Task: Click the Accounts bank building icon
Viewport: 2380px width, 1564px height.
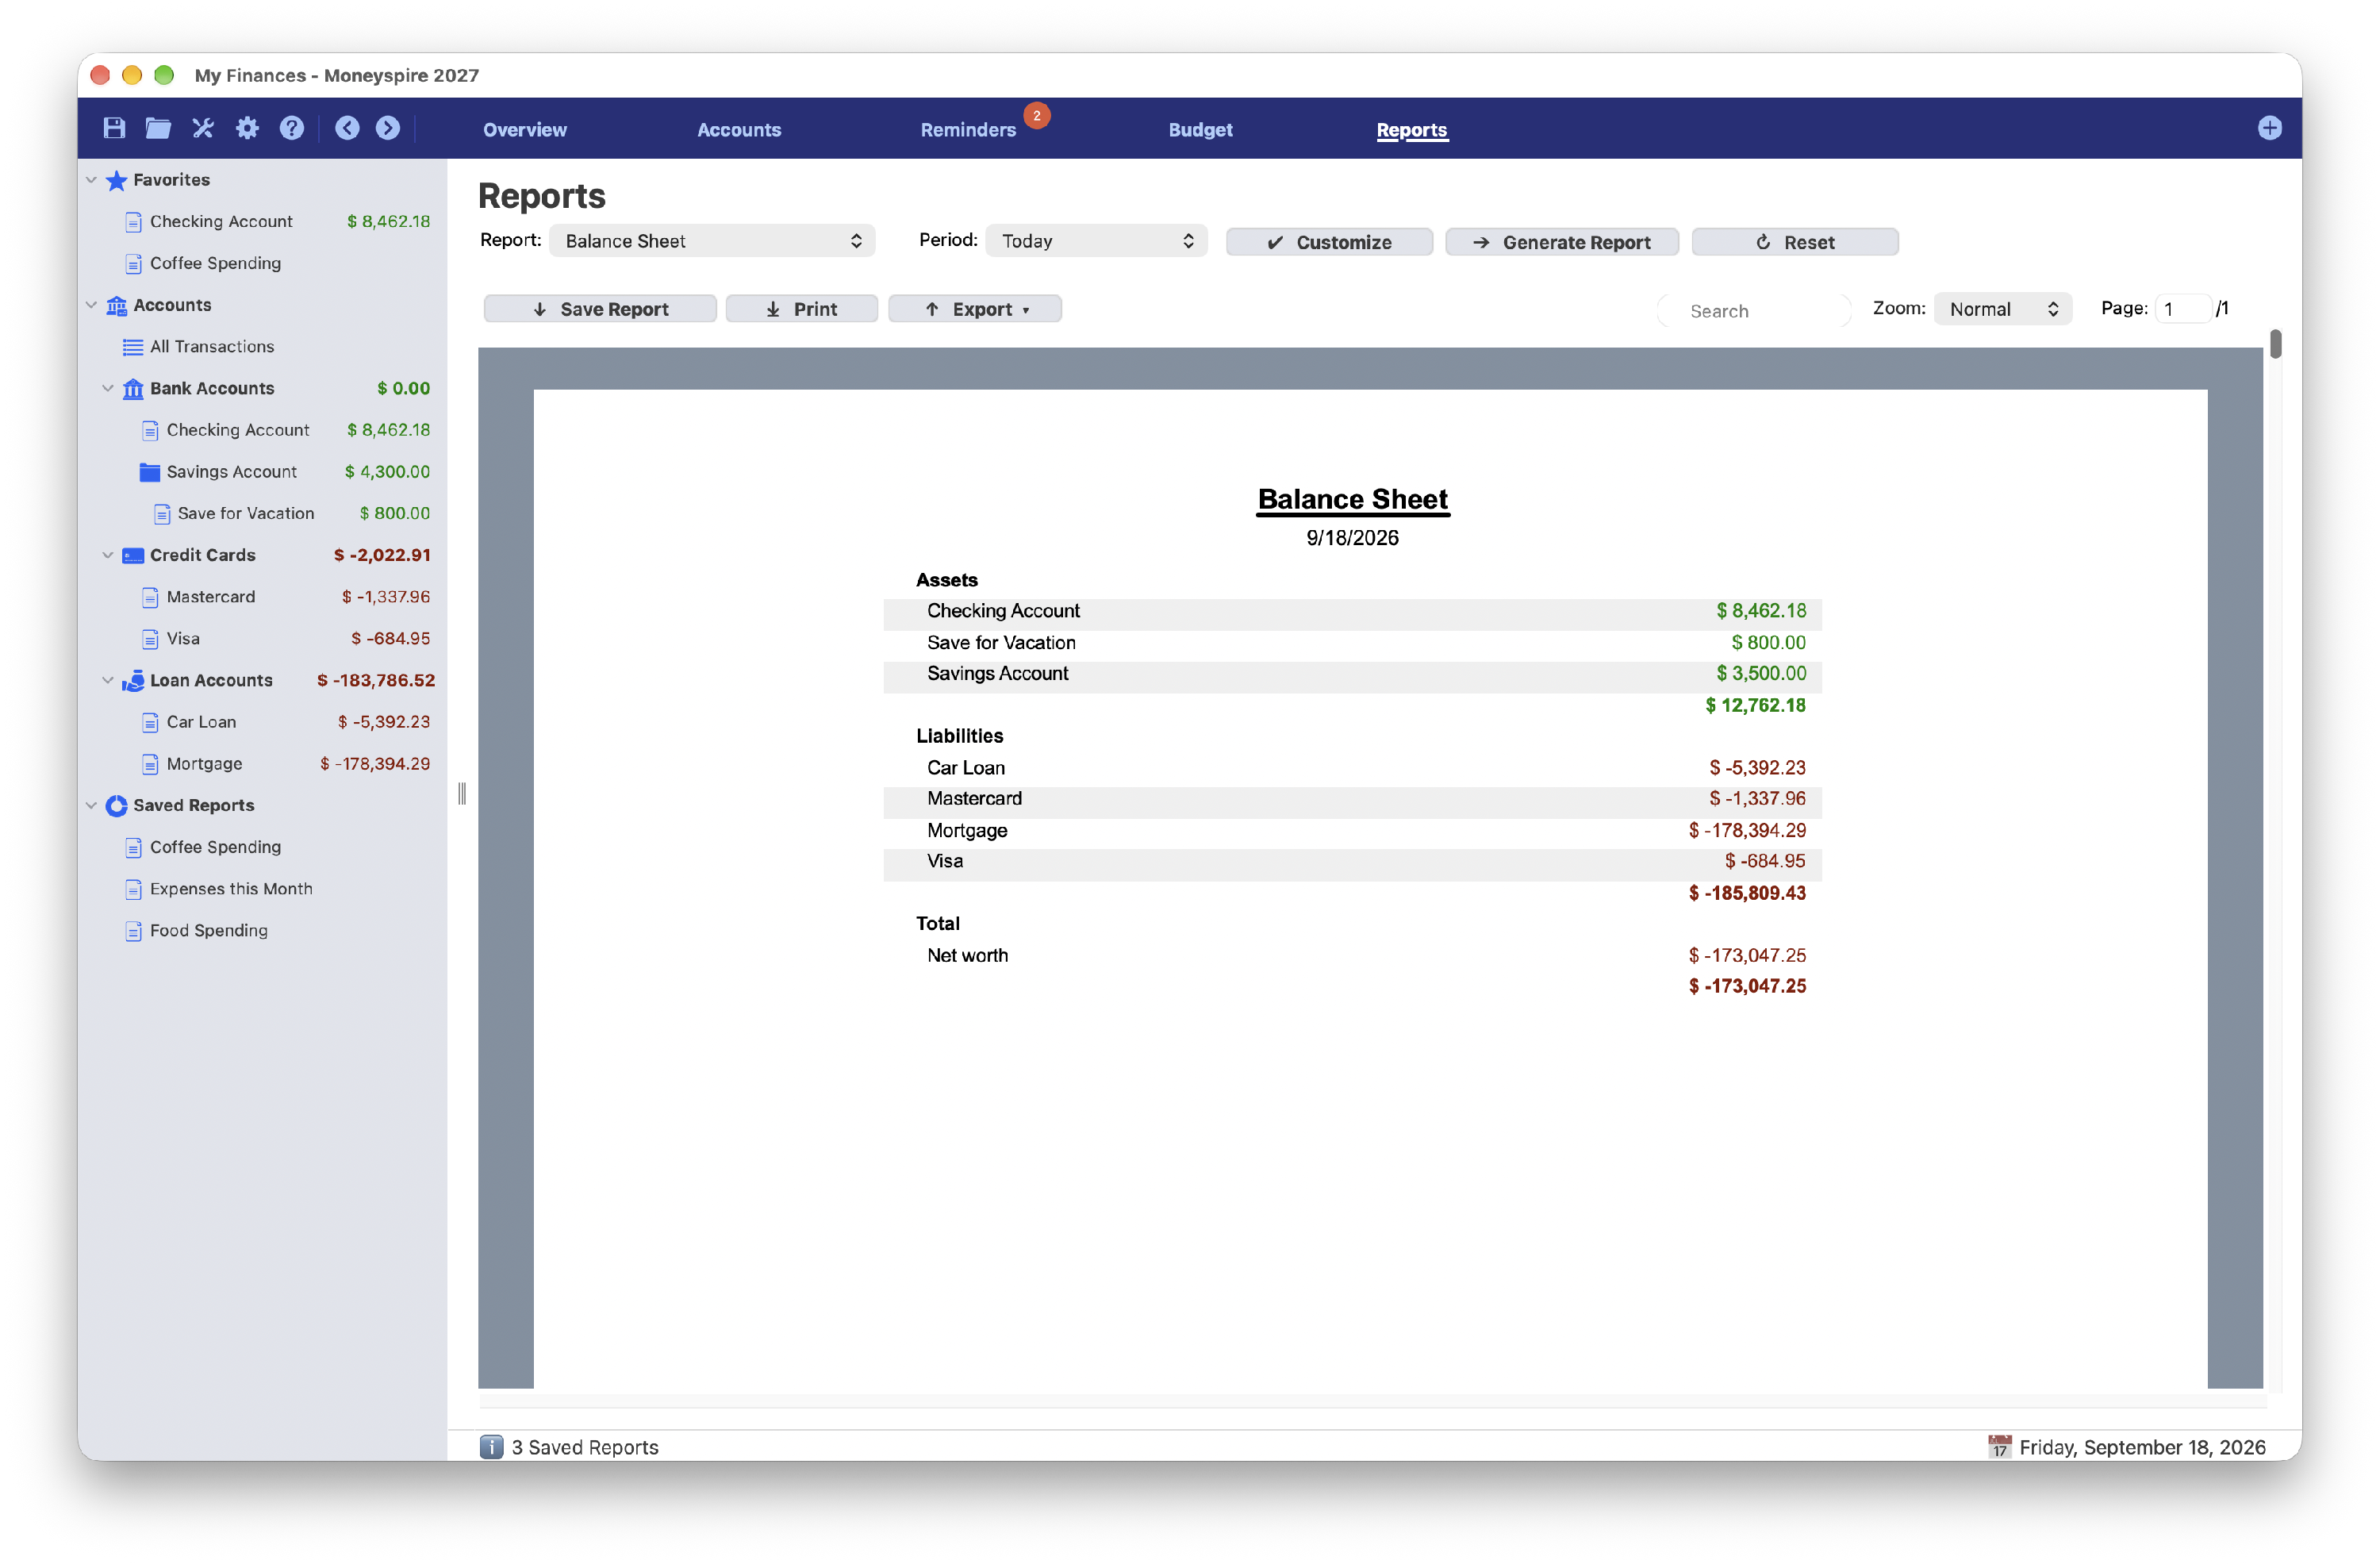Action: (117, 305)
